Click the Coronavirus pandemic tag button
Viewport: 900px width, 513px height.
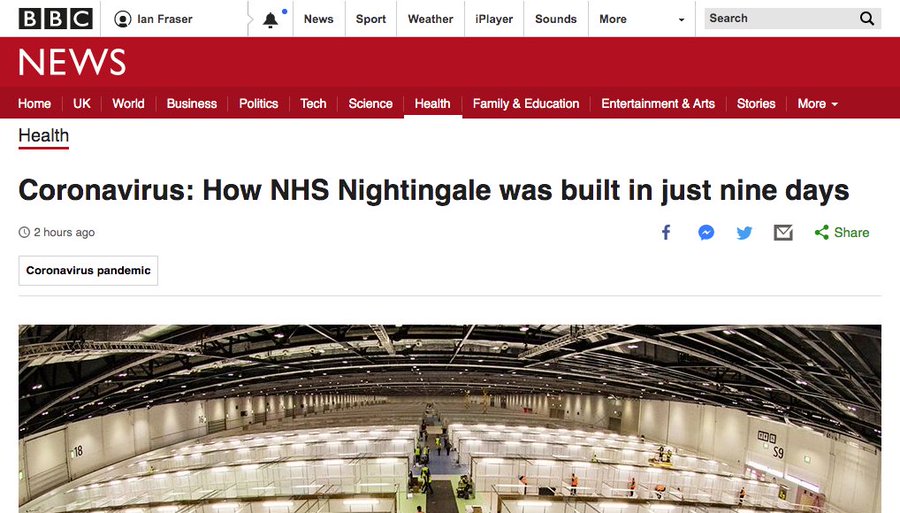pyautogui.click(x=88, y=270)
